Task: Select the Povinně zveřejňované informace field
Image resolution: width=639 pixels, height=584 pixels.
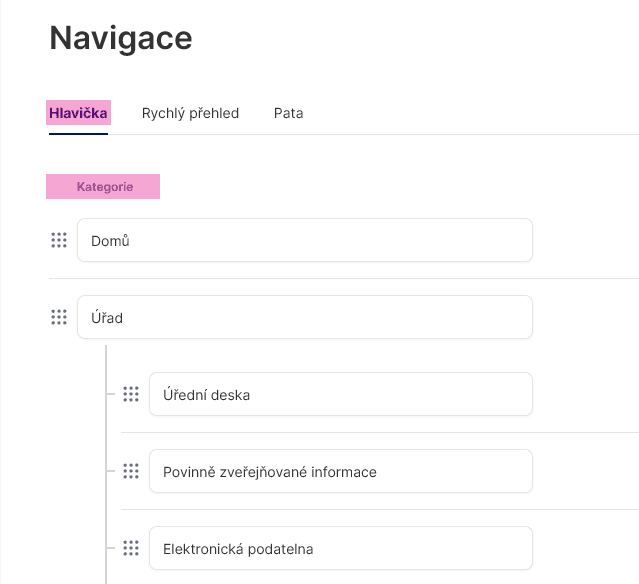Action: (x=340, y=471)
